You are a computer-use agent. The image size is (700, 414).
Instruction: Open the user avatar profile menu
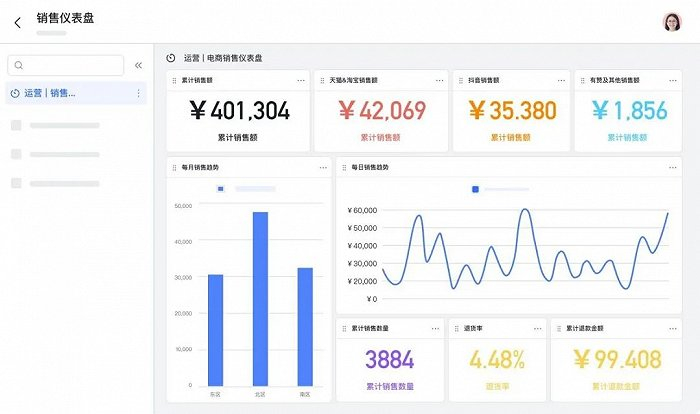(x=672, y=22)
